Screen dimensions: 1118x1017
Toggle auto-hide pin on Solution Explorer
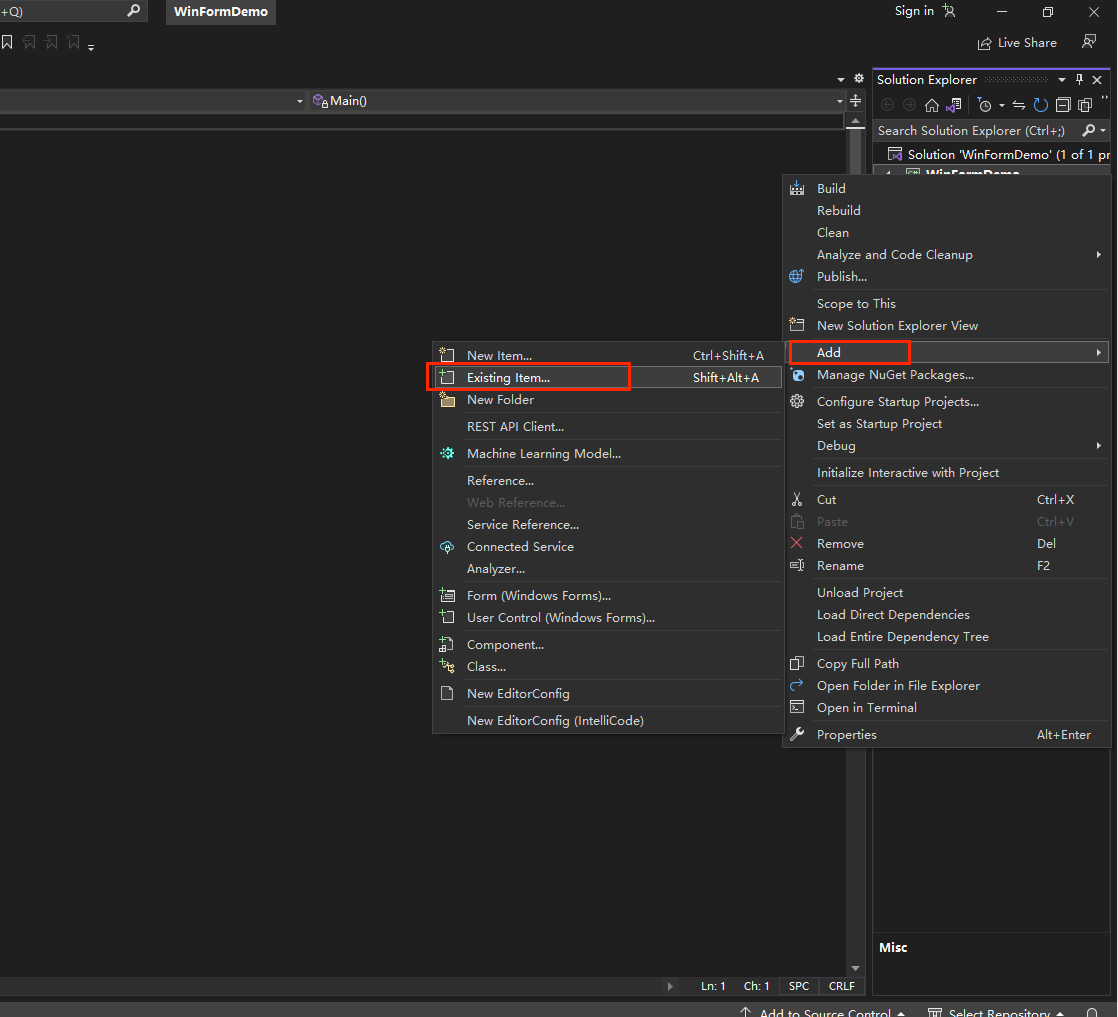pyautogui.click(x=1080, y=80)
